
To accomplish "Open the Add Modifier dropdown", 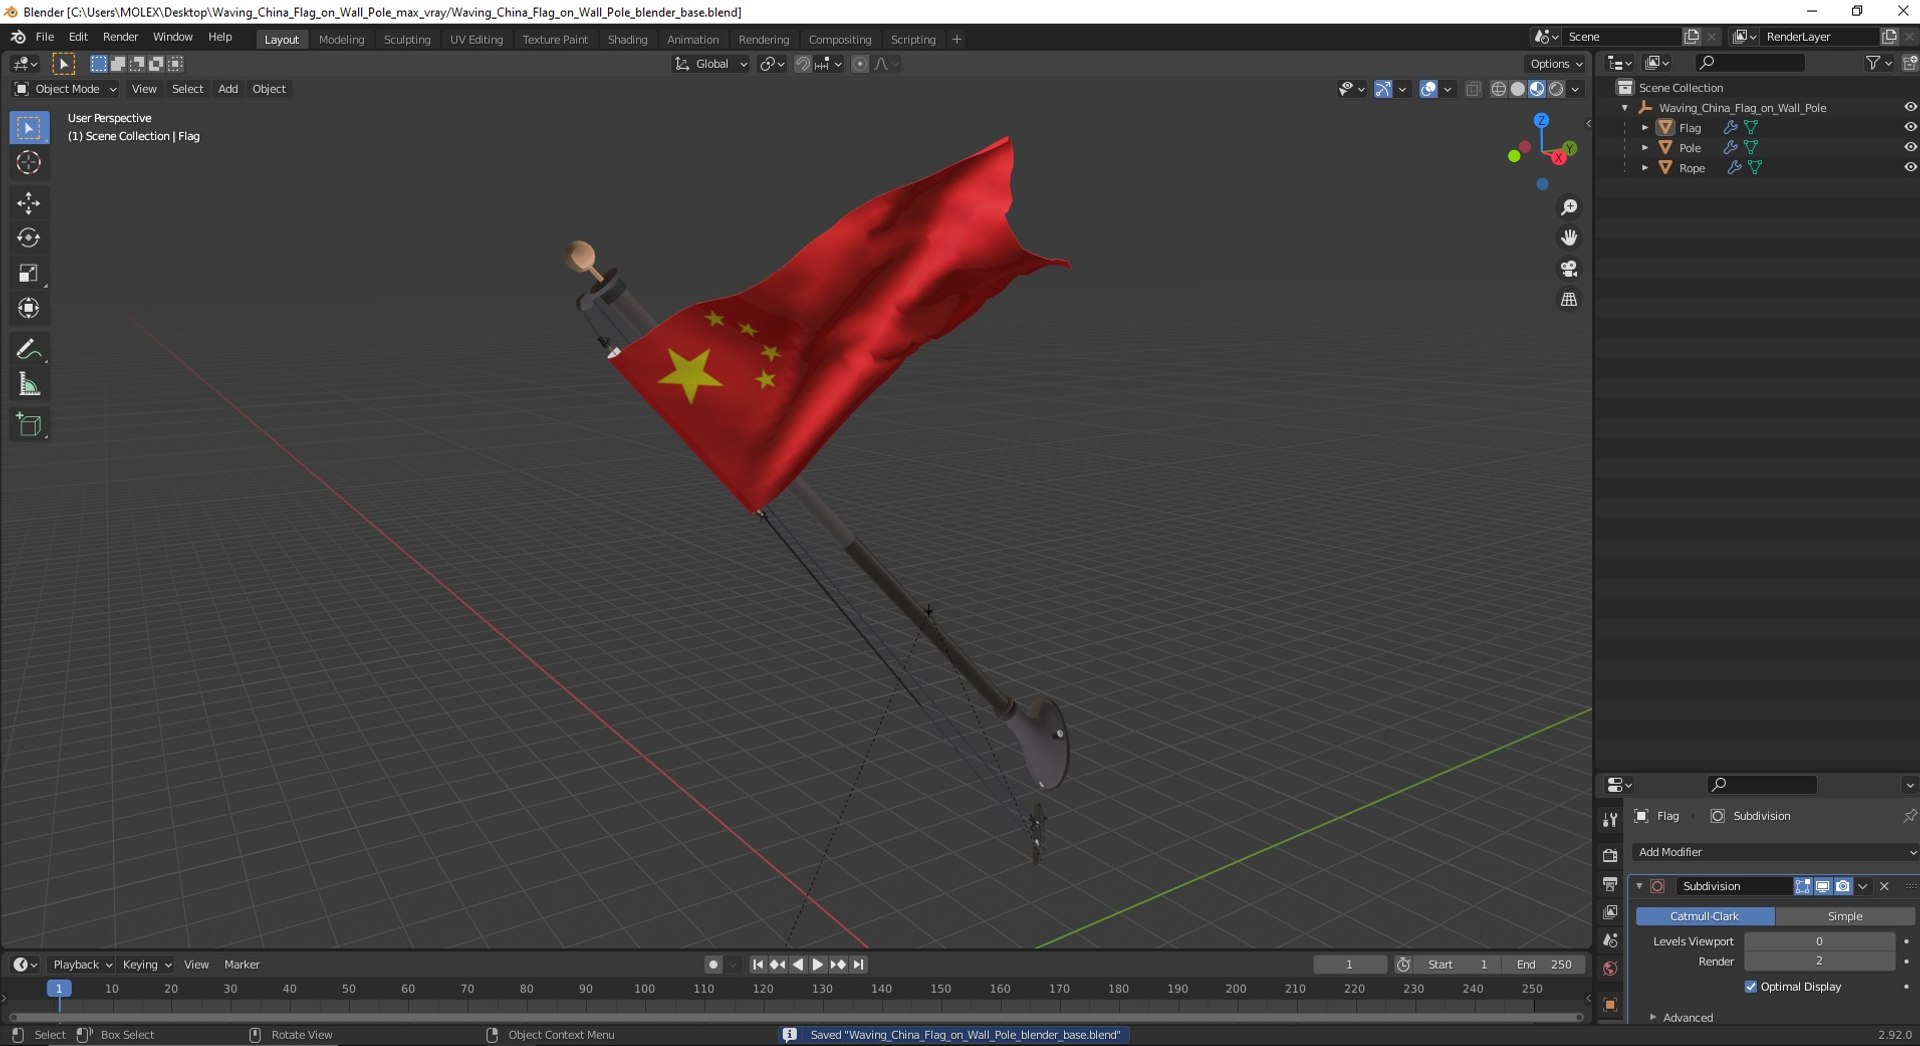I will coord(1775,852).
